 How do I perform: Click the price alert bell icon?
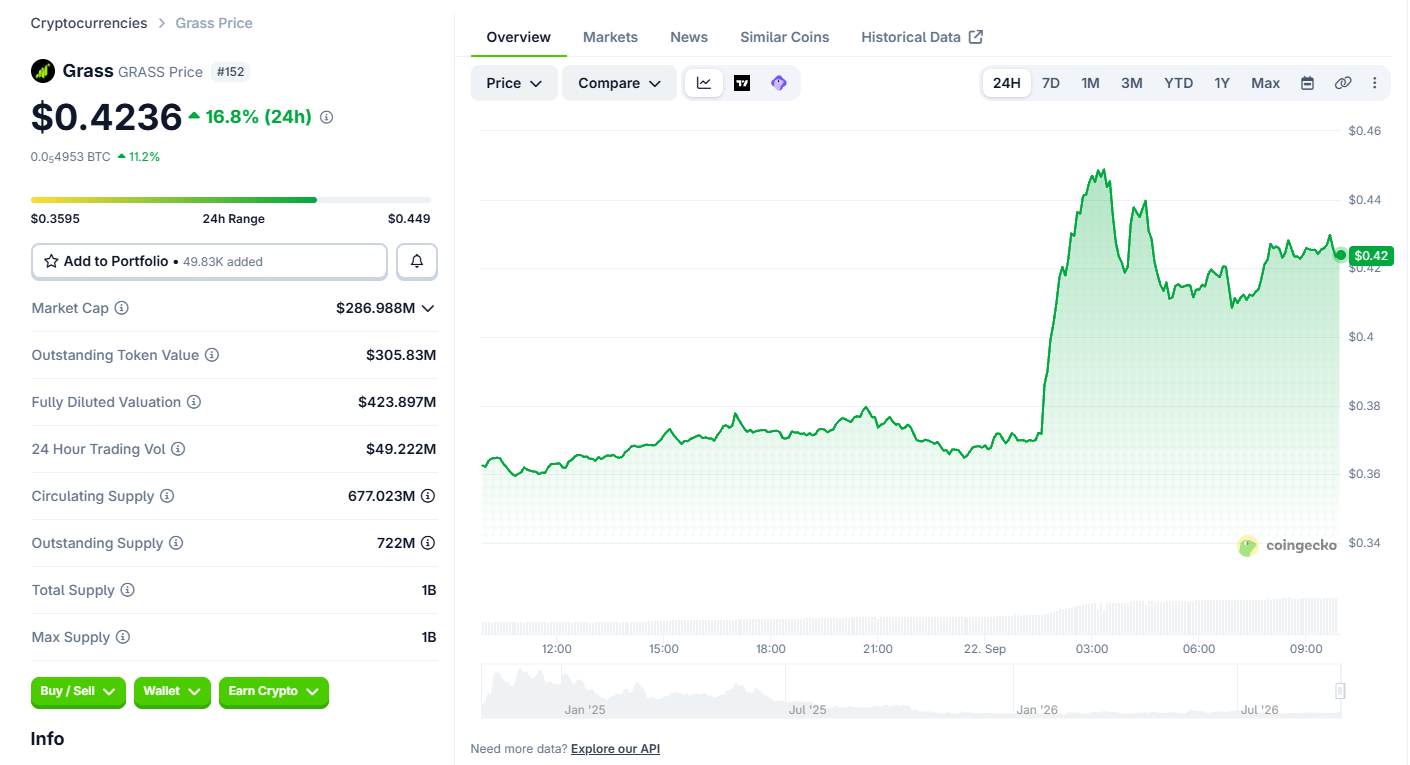[417, 261]
